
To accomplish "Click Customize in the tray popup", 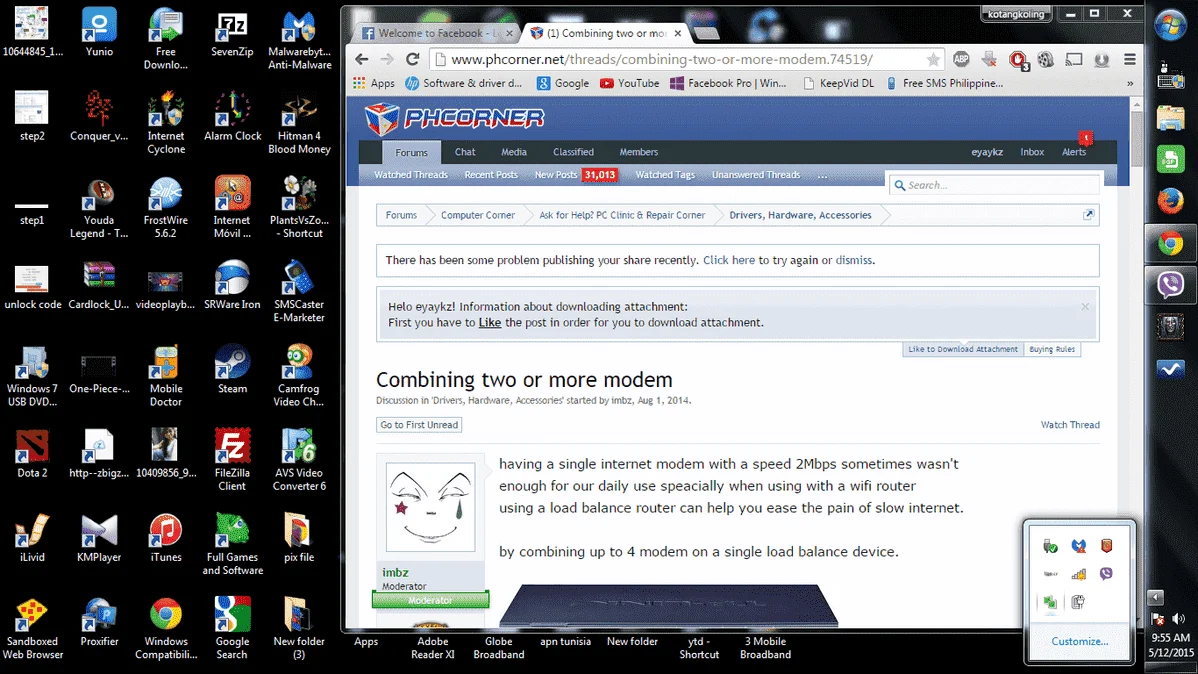I will pos(1080,641).
